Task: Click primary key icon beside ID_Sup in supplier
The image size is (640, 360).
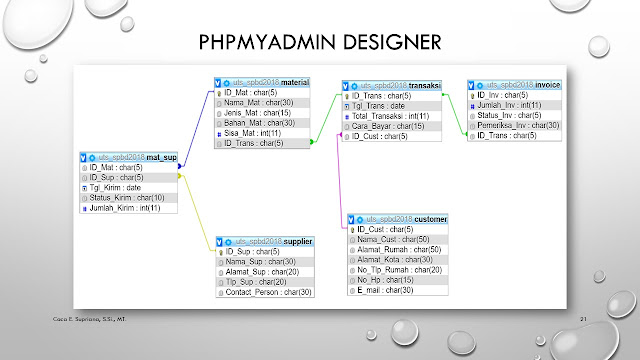Action: 221,253
